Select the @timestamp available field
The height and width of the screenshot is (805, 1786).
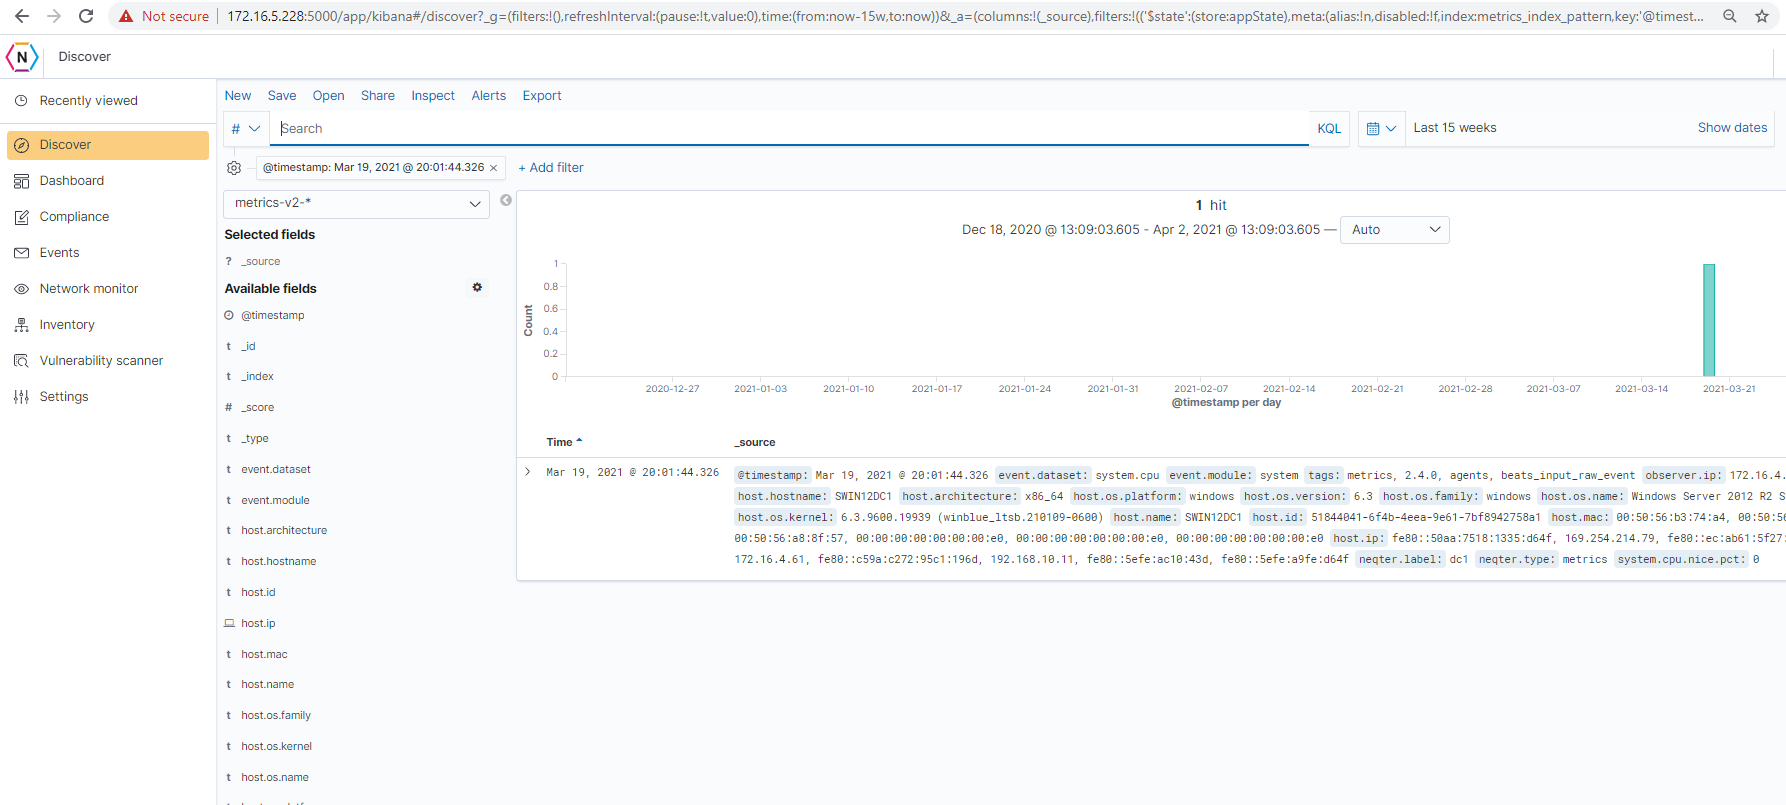click(272, 316)
